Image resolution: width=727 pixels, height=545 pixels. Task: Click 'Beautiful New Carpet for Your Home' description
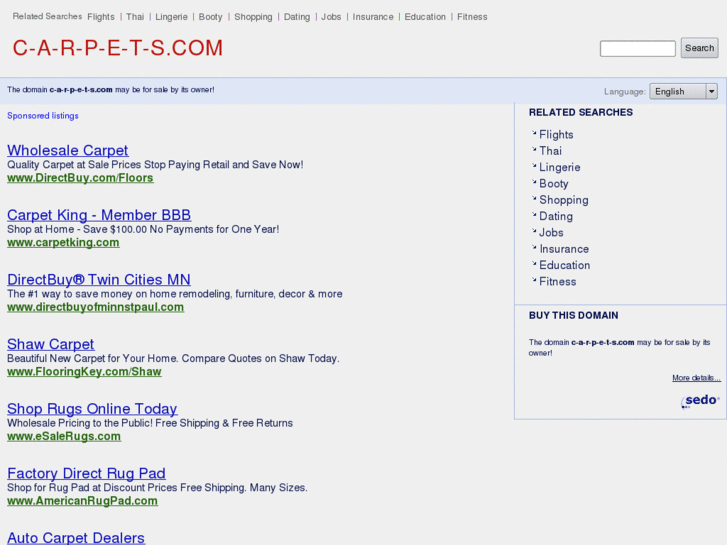tap(173, 359)
